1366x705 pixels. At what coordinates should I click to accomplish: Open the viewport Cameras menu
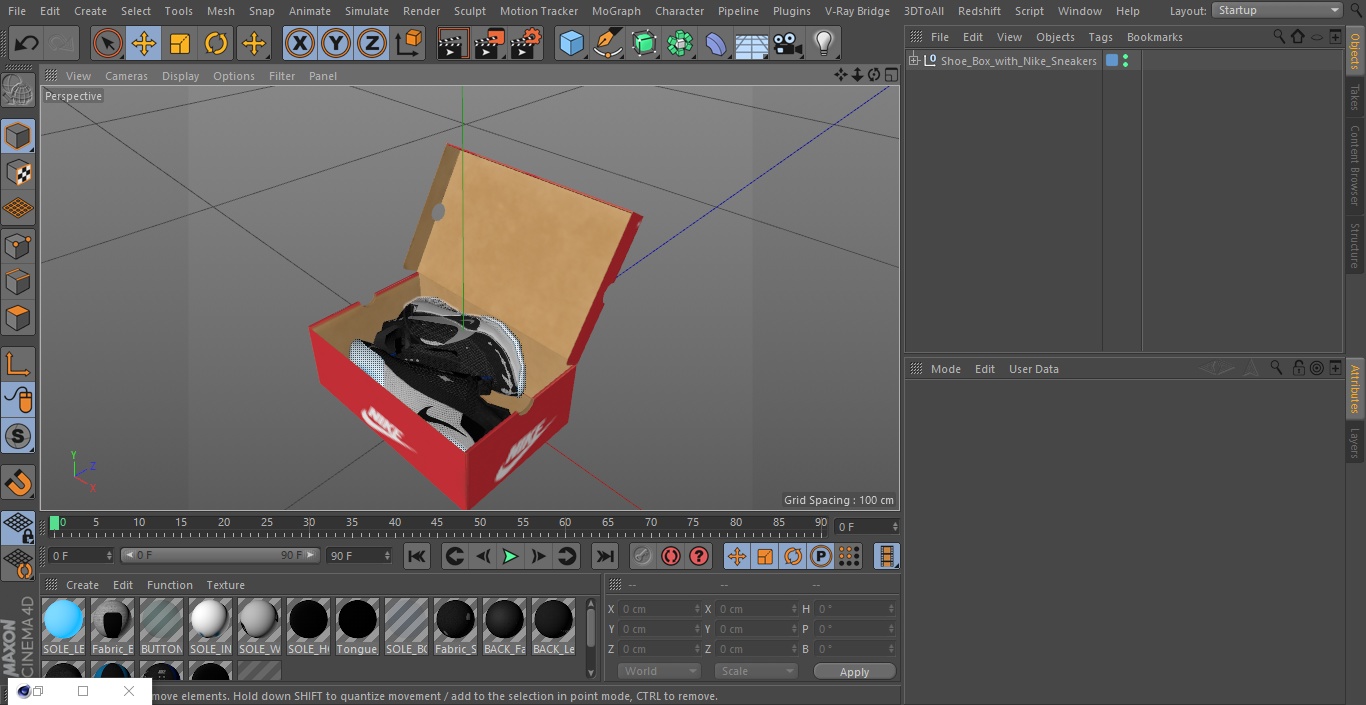pos(126,76)
